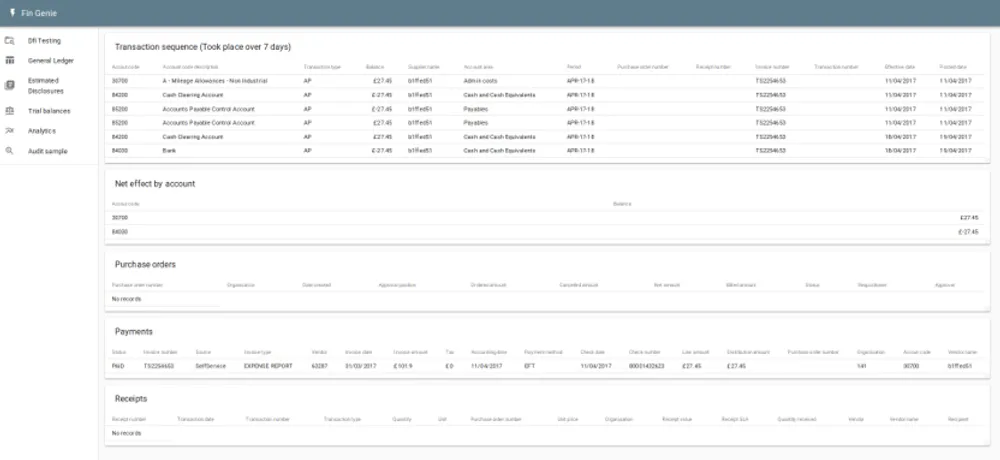The width and height of the screenshot is (1000, 460).
Task: Open General Ledger from the sidebar
Action: (50, 61)
